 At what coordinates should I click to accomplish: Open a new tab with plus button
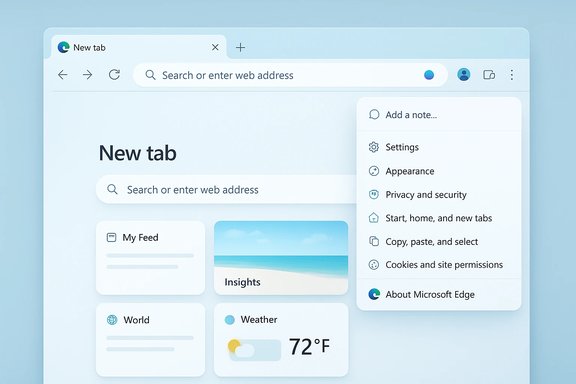[240, 47]
